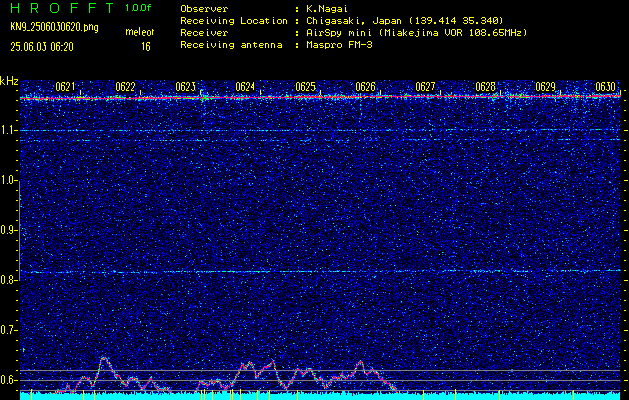Click the 0.9 kHz axis label

coord(8,230)
